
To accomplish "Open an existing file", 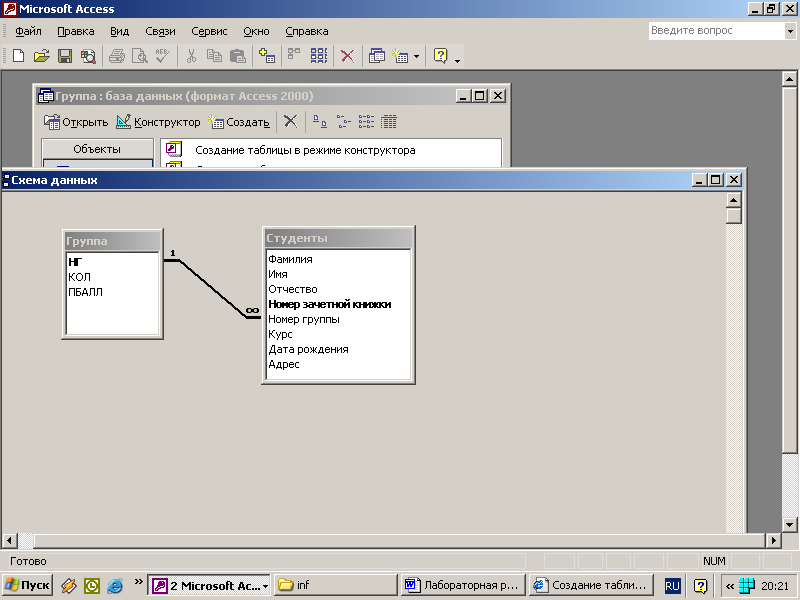I will click(x=41, y=56).
